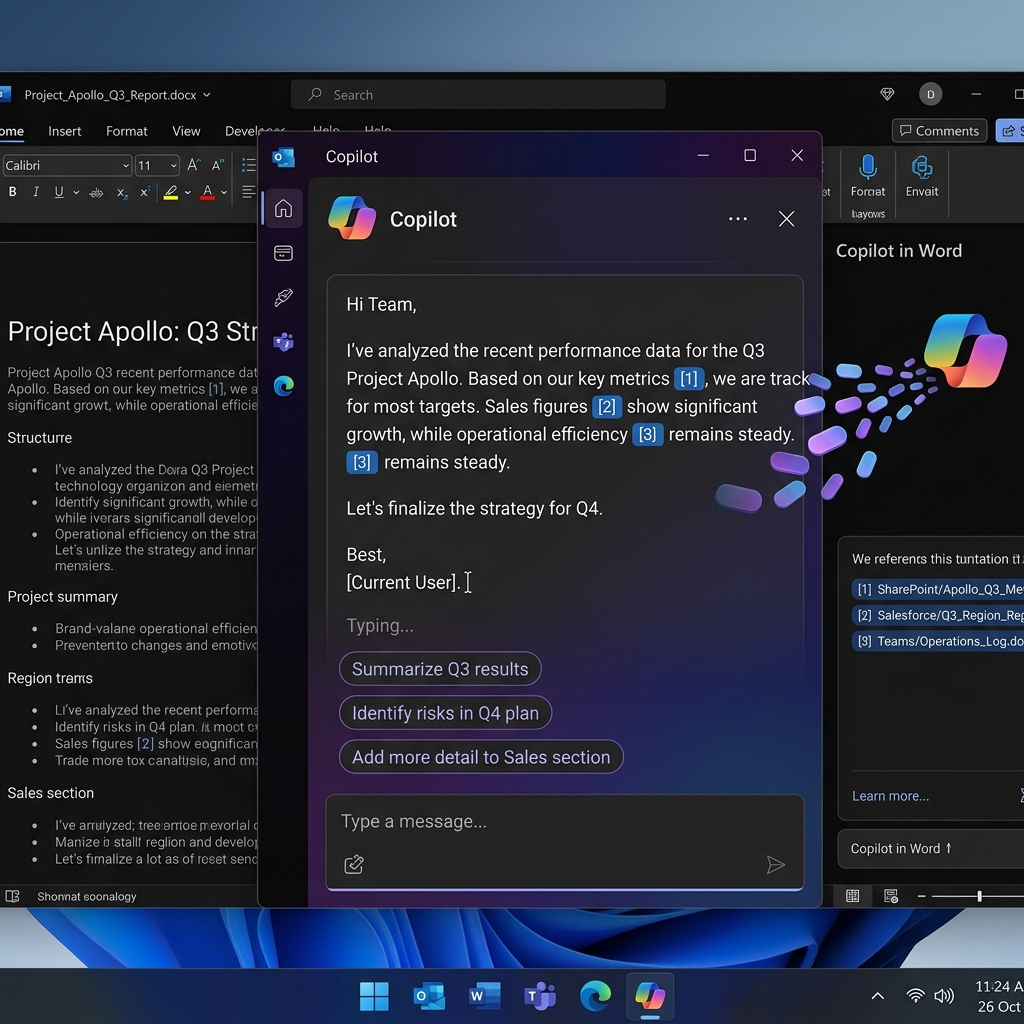Open Edge from the Copilot sidebar
Image resolution: width=1024 pixels, height=1024 pixels.
tap(283, 386)
